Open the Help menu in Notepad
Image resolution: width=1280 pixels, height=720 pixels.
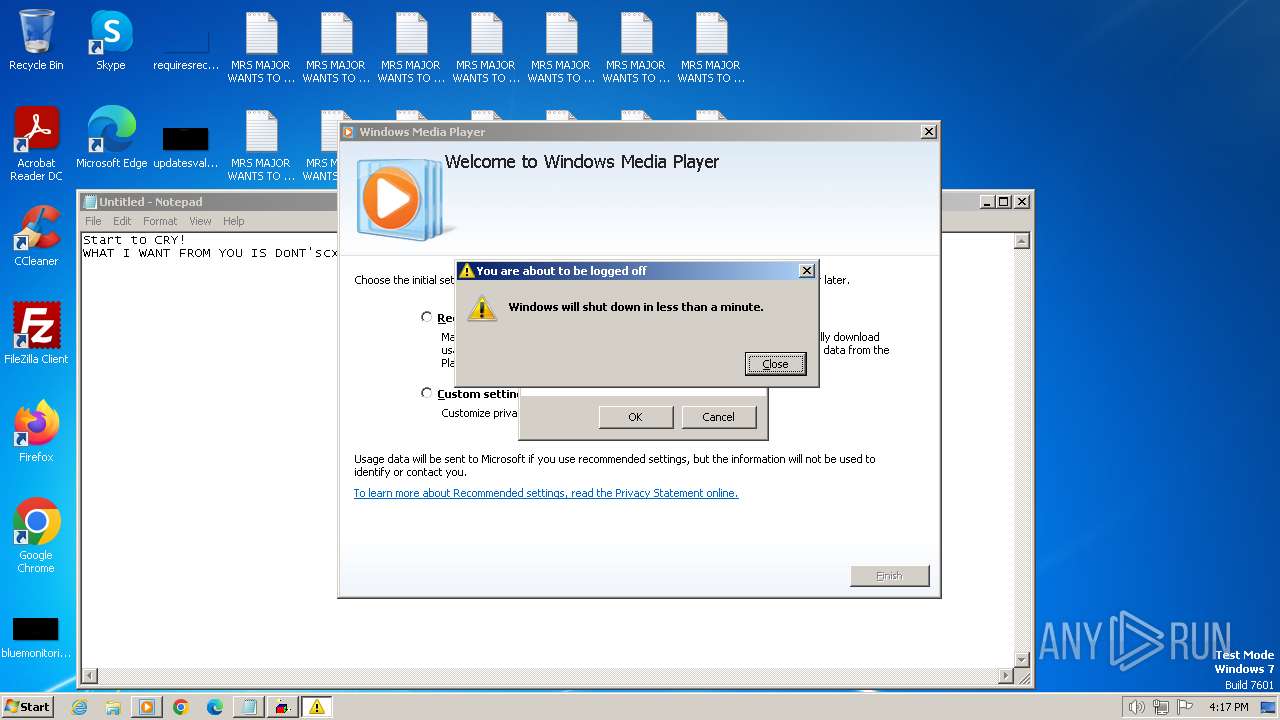pyautogui.click(x=233, y=221)
